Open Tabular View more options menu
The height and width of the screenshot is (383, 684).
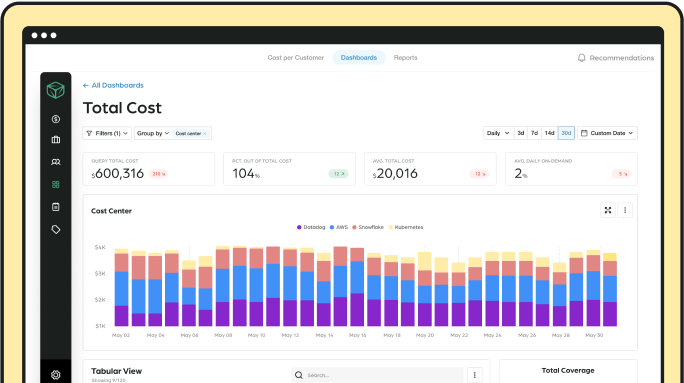(475, 375)
